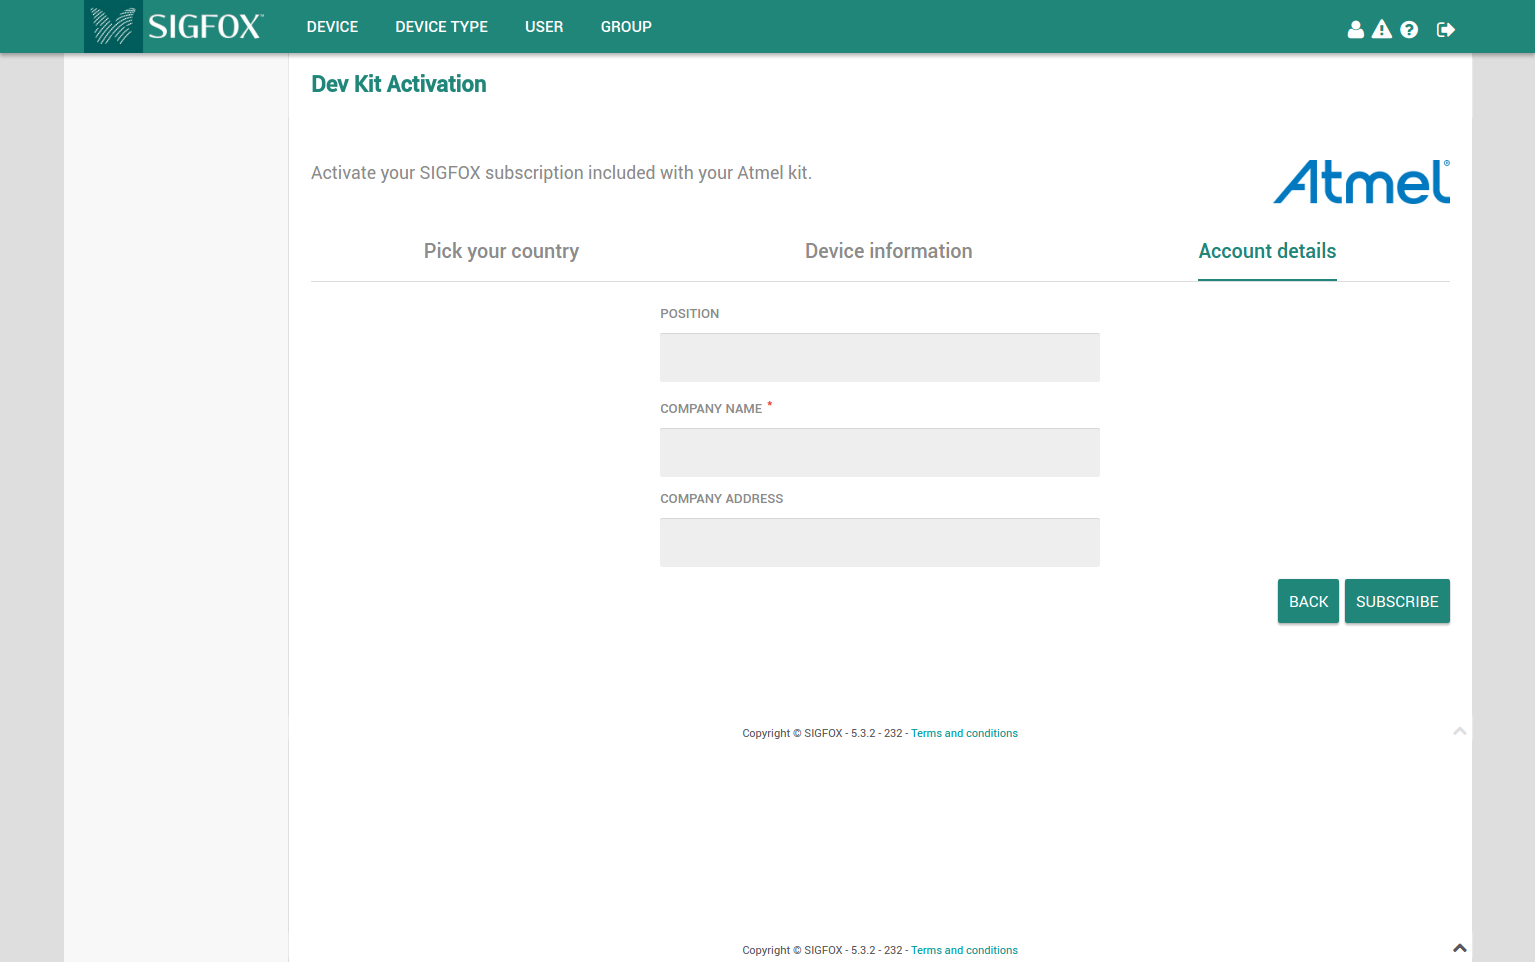Image resolution: width=1535 pixels, height=962 pixels.
Task: Click the upper scroll-to-top chevron
Action: (1460, 731)
